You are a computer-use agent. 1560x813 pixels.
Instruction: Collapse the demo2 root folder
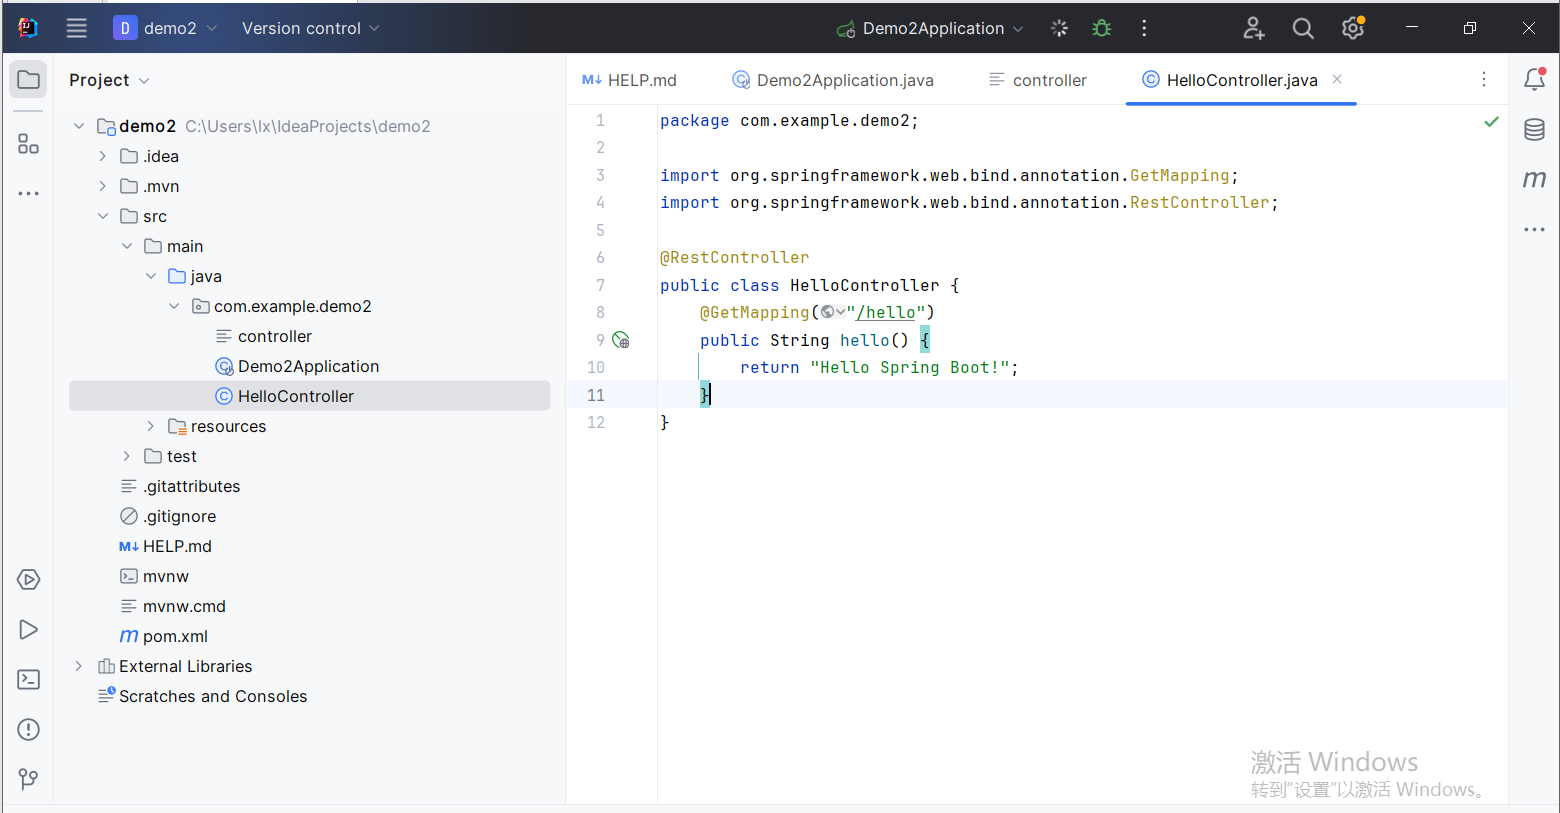[79, 126]
